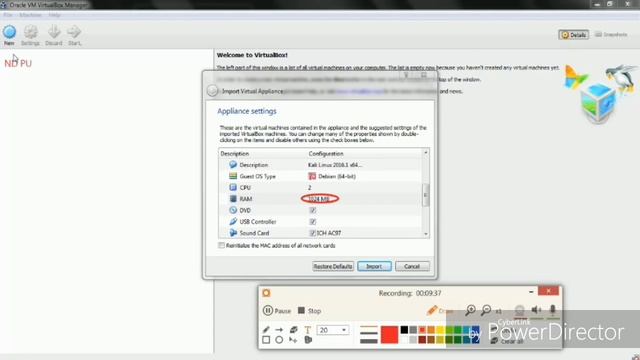Click the zoom out magnifier in recorder
Viewport: 640px width, 360px height.
(486, 310)
